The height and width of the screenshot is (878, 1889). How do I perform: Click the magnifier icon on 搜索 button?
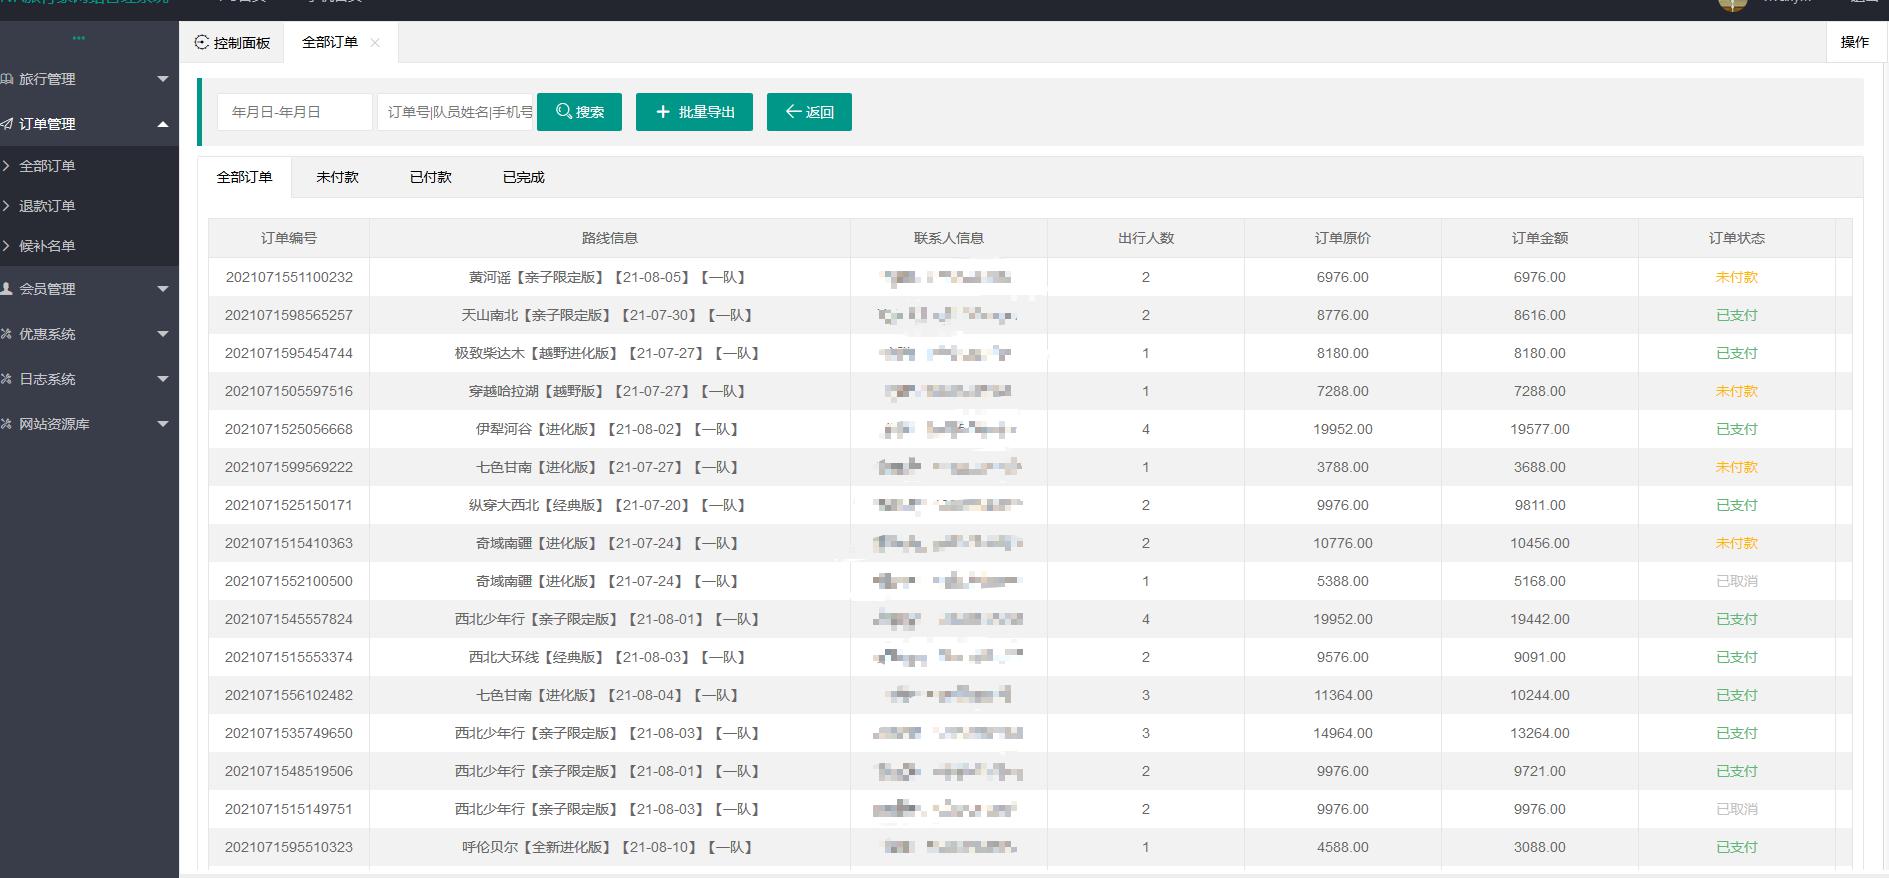click(x=564, y=111)
